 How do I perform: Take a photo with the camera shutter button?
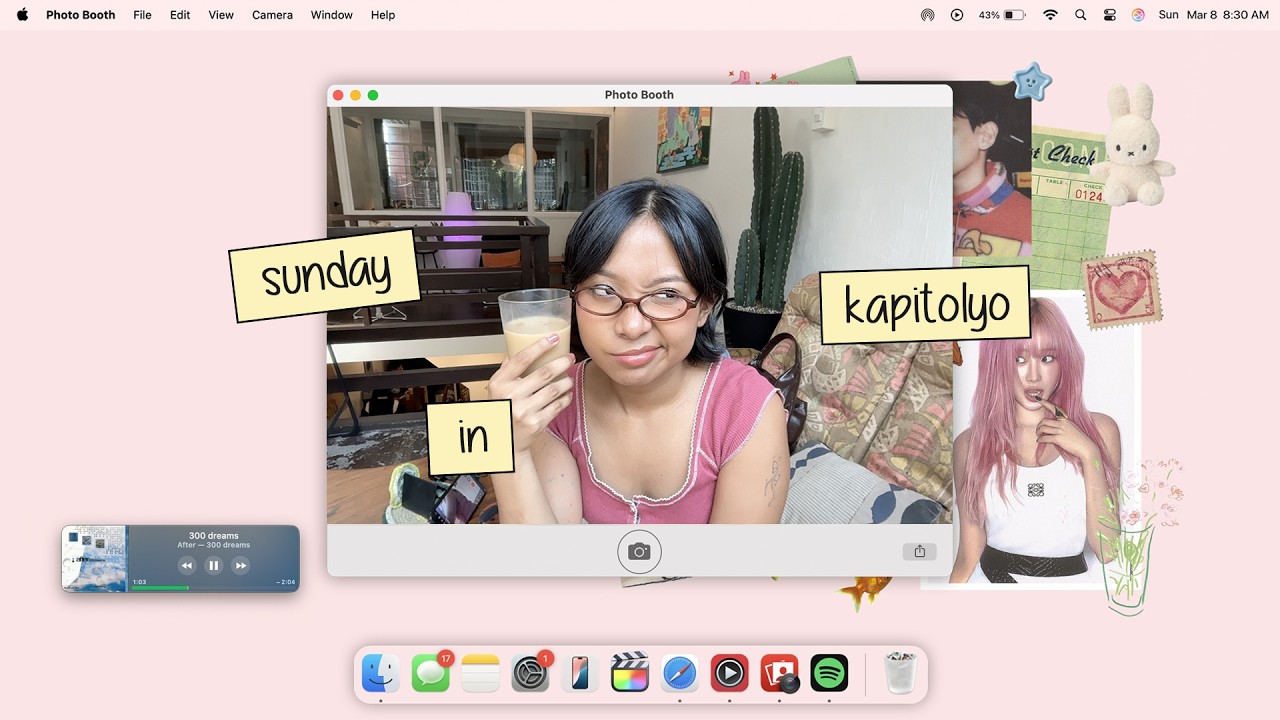click(x=639, y=551)
